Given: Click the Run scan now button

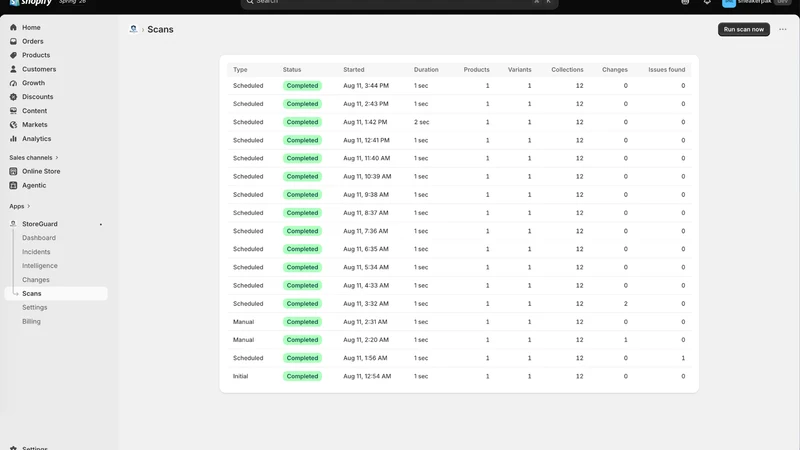Looking at the screenshot, I should [744, 29].
